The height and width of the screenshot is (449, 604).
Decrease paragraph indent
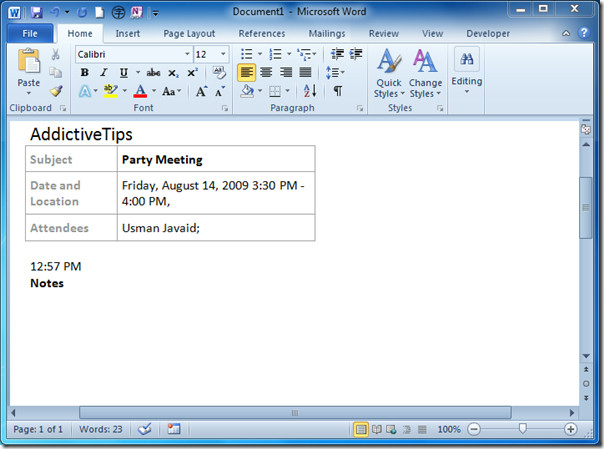pos(337,54)
